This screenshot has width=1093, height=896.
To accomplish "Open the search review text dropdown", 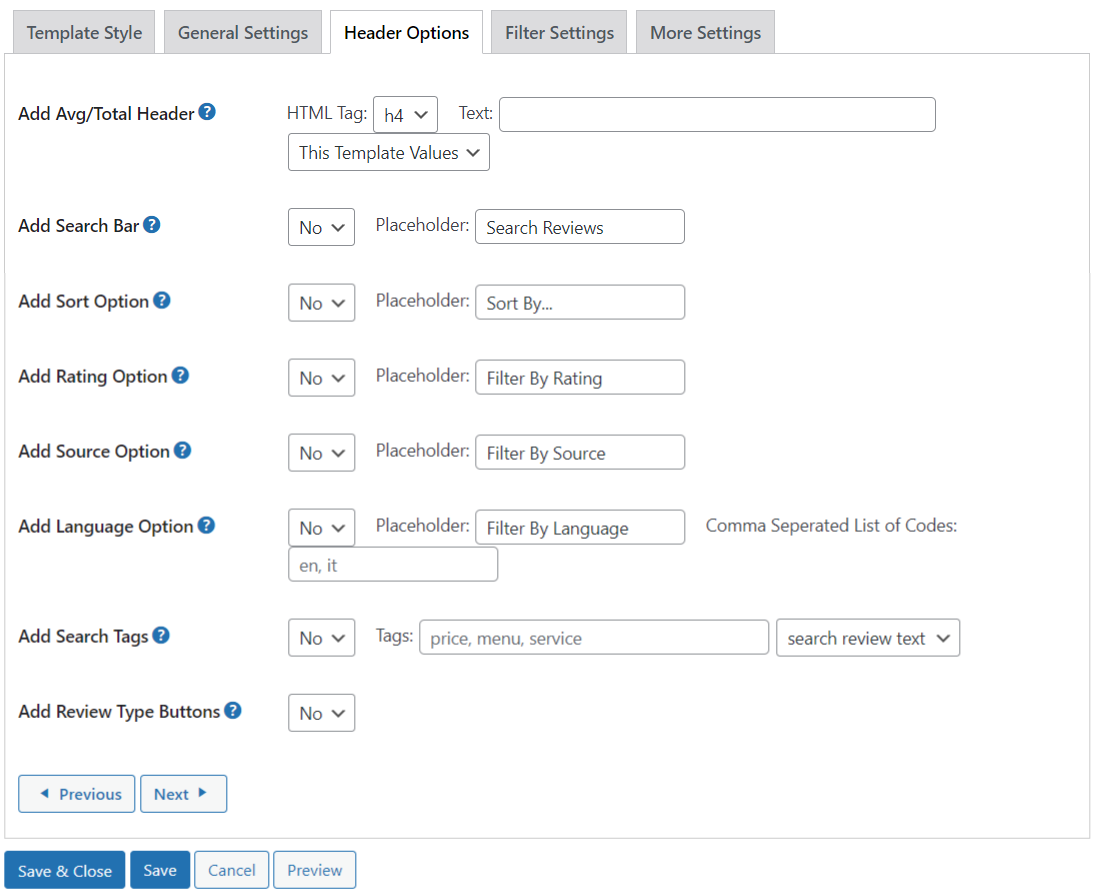I will pos(867,638).
